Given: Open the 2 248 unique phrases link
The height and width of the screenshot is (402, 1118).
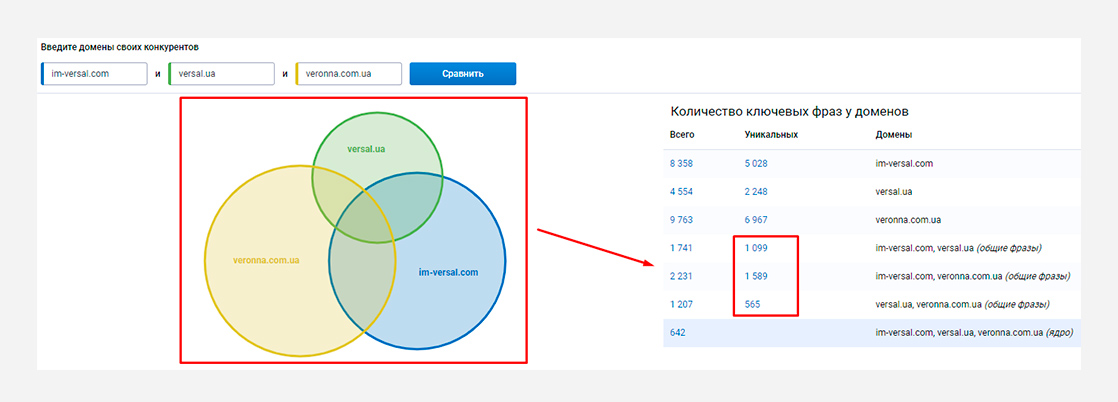Looking at the screenshot, I should point(756,192).
